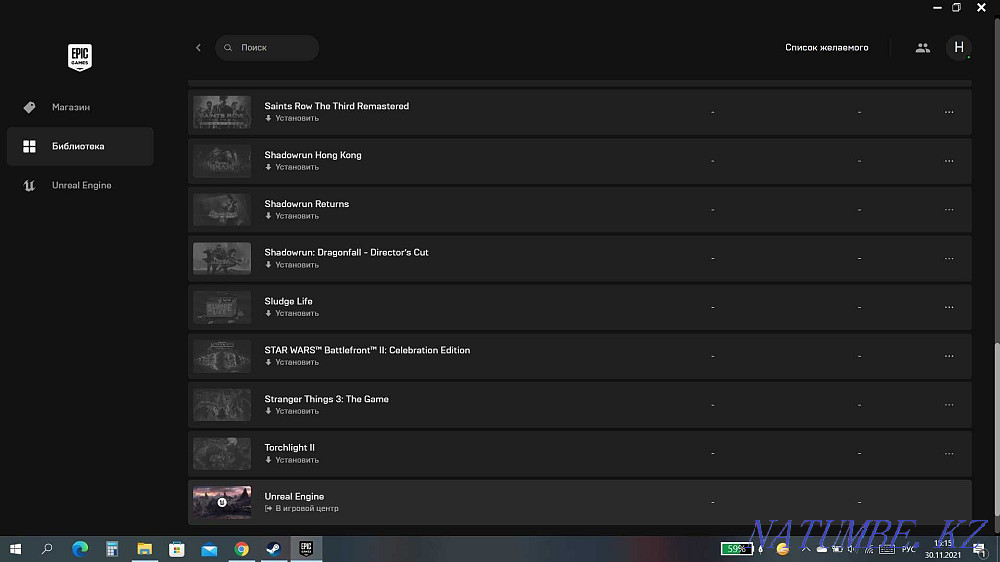Go back using the left chevron arrow
This screenshot has height=562, width=1000.
coord(198,48)
